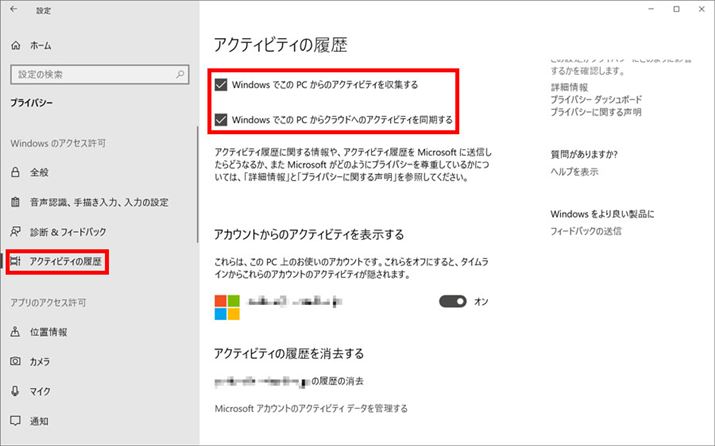The image size is (715, 446).
Task: Open the カメラ settings page
Action: [x=40, y=362]
